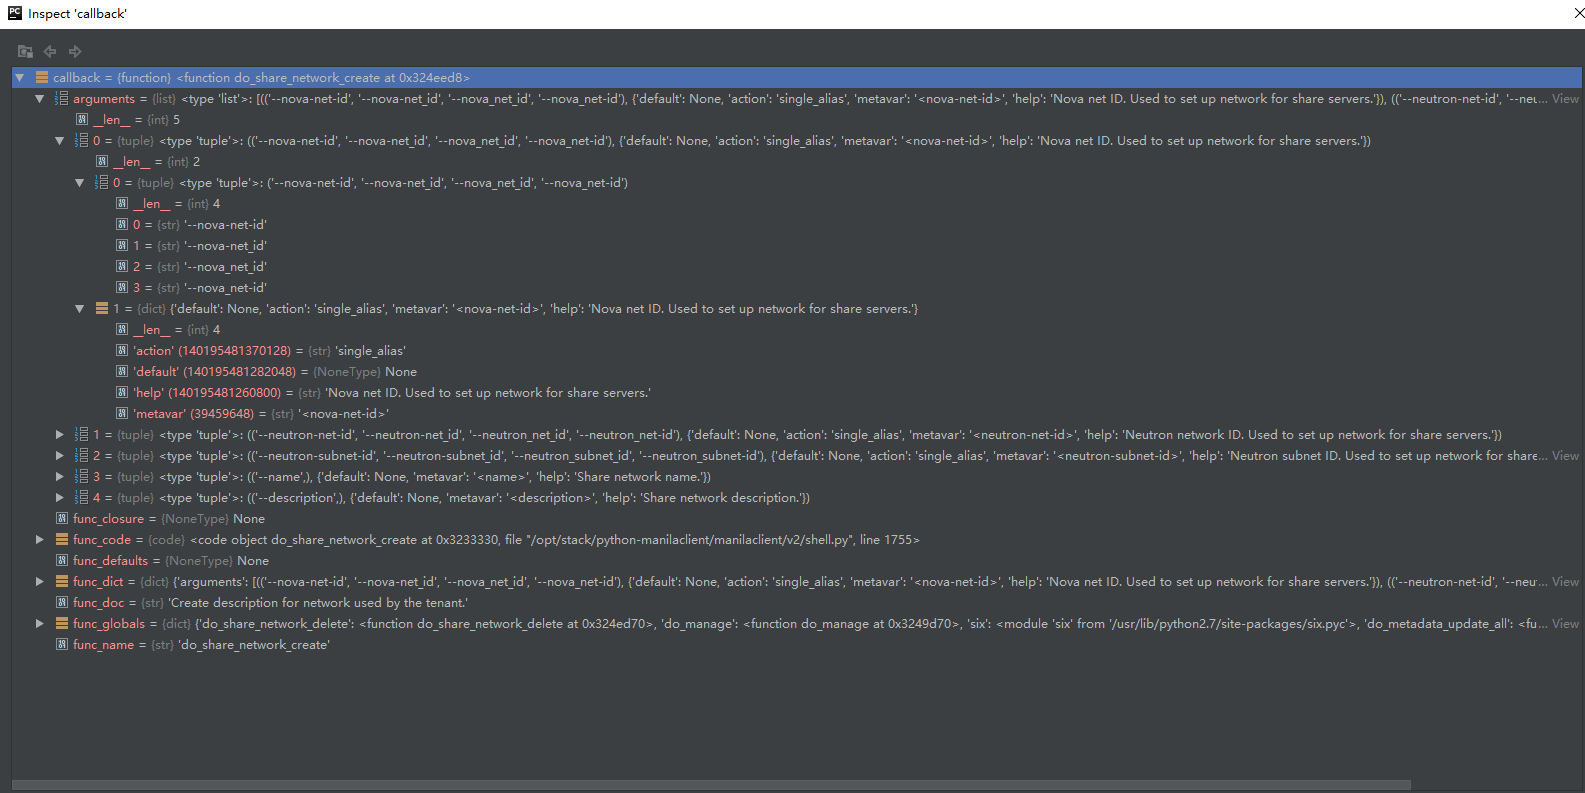Click the icon beside func_defaults
This screenshot has height=793, width=1585.
(x=62, y=560)
